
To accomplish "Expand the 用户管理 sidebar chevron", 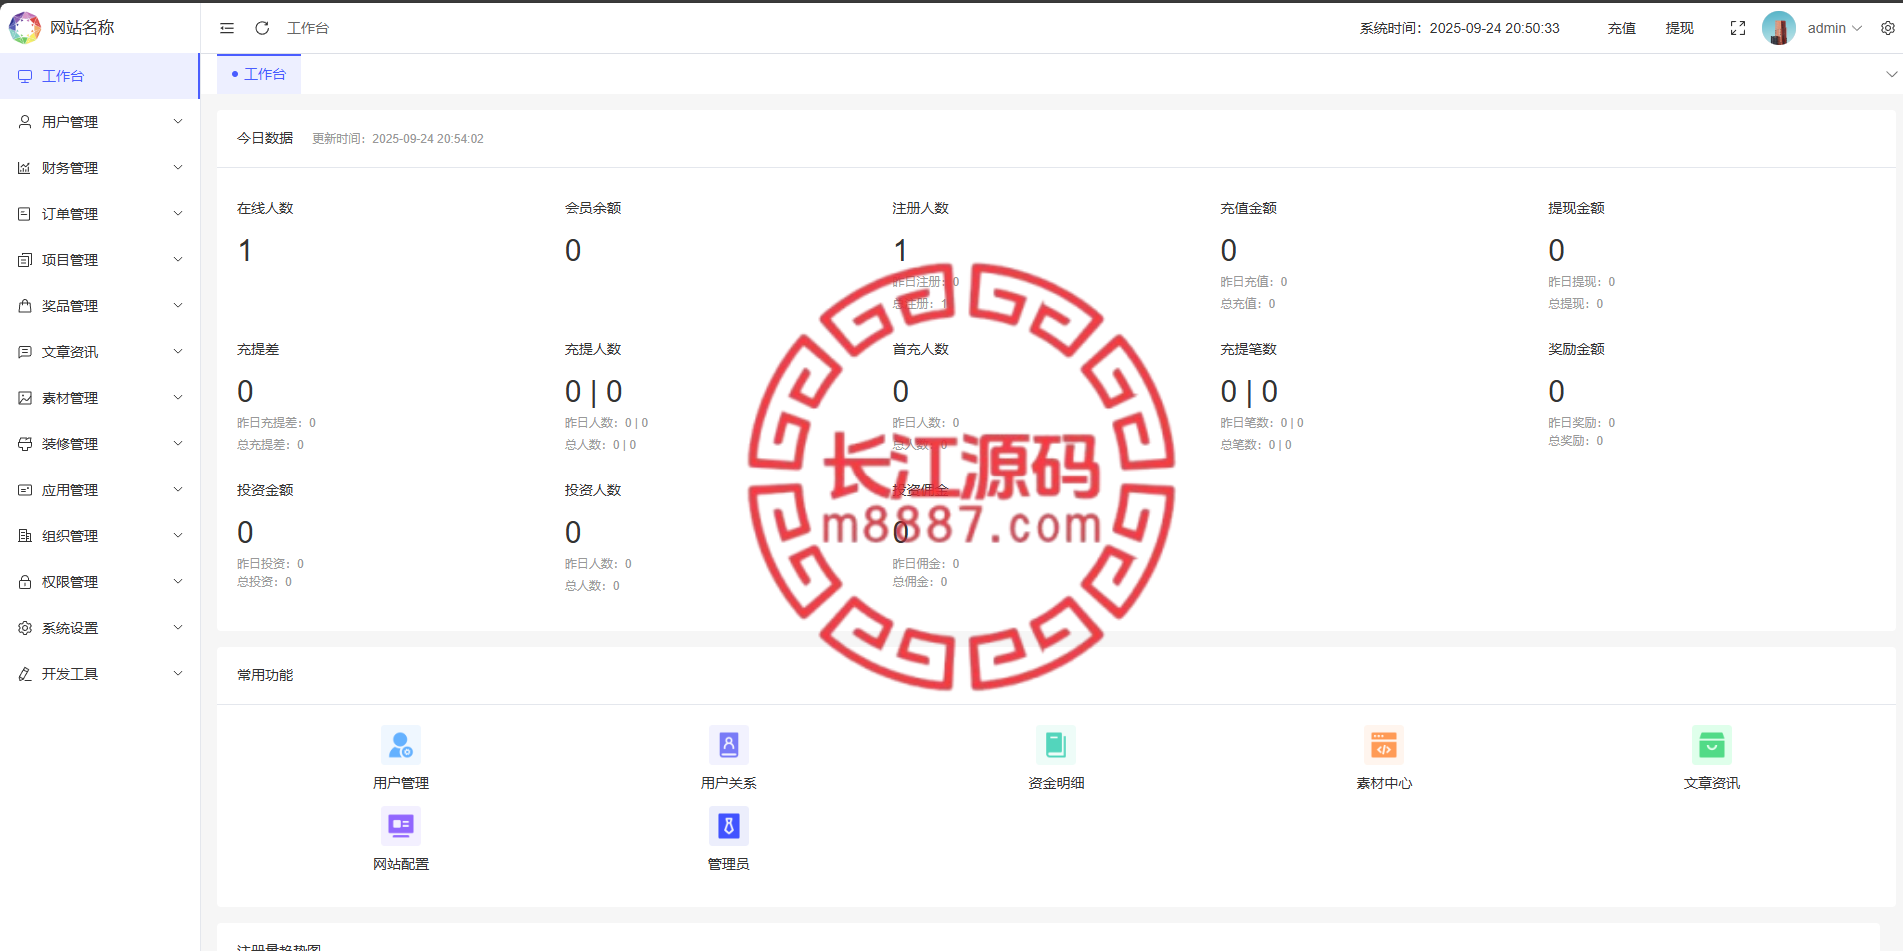I will click(178, 122).
